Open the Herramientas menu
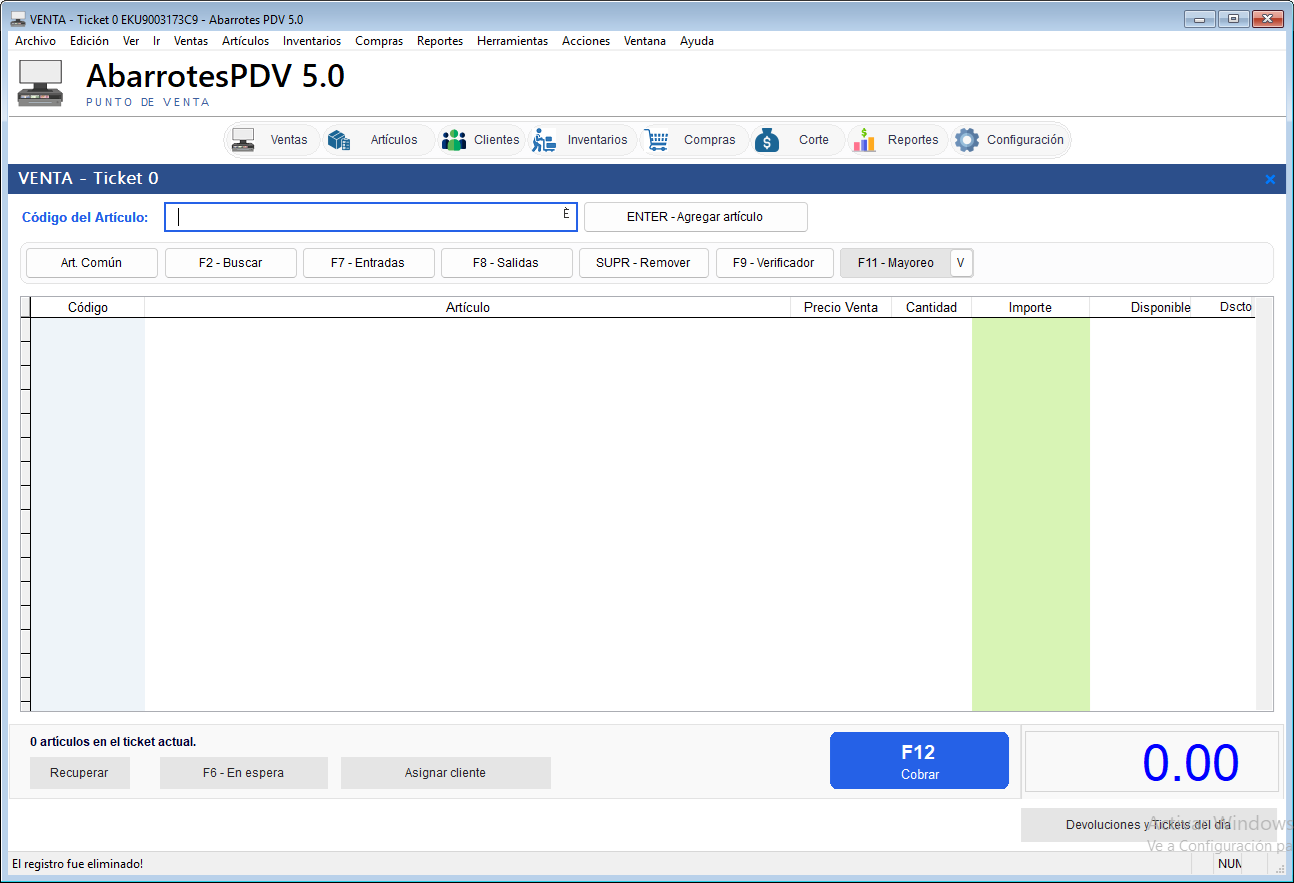This screenshot has width=1294, height=883. click(x=512, y=41)
